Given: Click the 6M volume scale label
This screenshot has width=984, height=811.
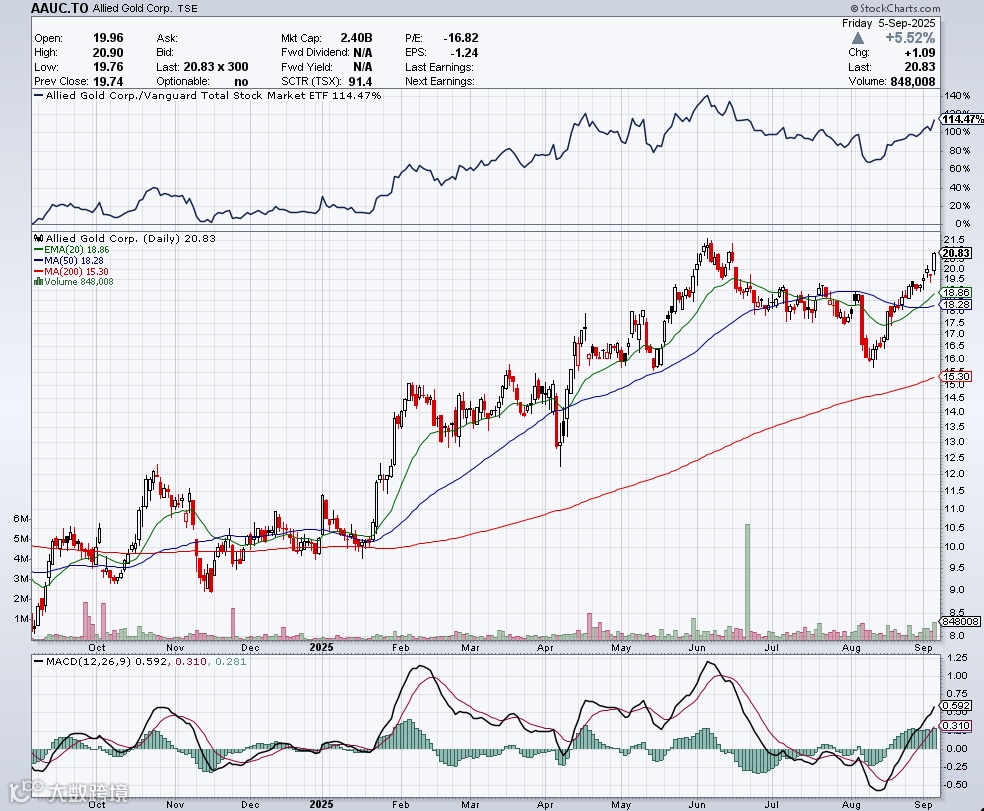Looking at the screenshot, I should [x=21, y=518].
